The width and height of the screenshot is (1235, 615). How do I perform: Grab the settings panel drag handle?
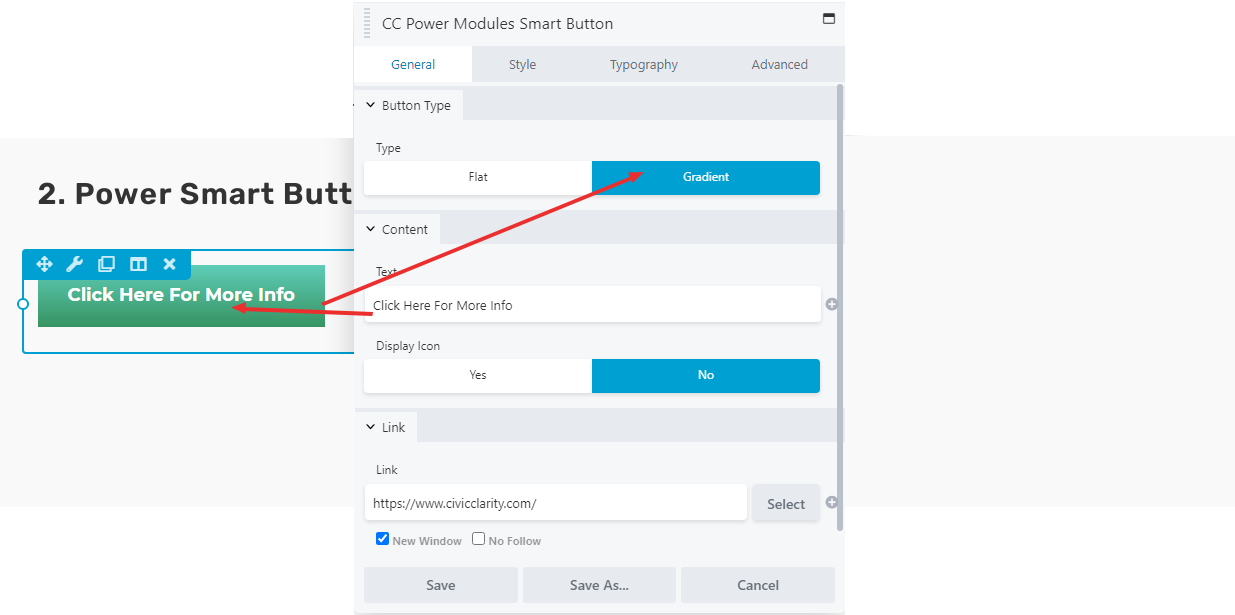coord(366,22)
